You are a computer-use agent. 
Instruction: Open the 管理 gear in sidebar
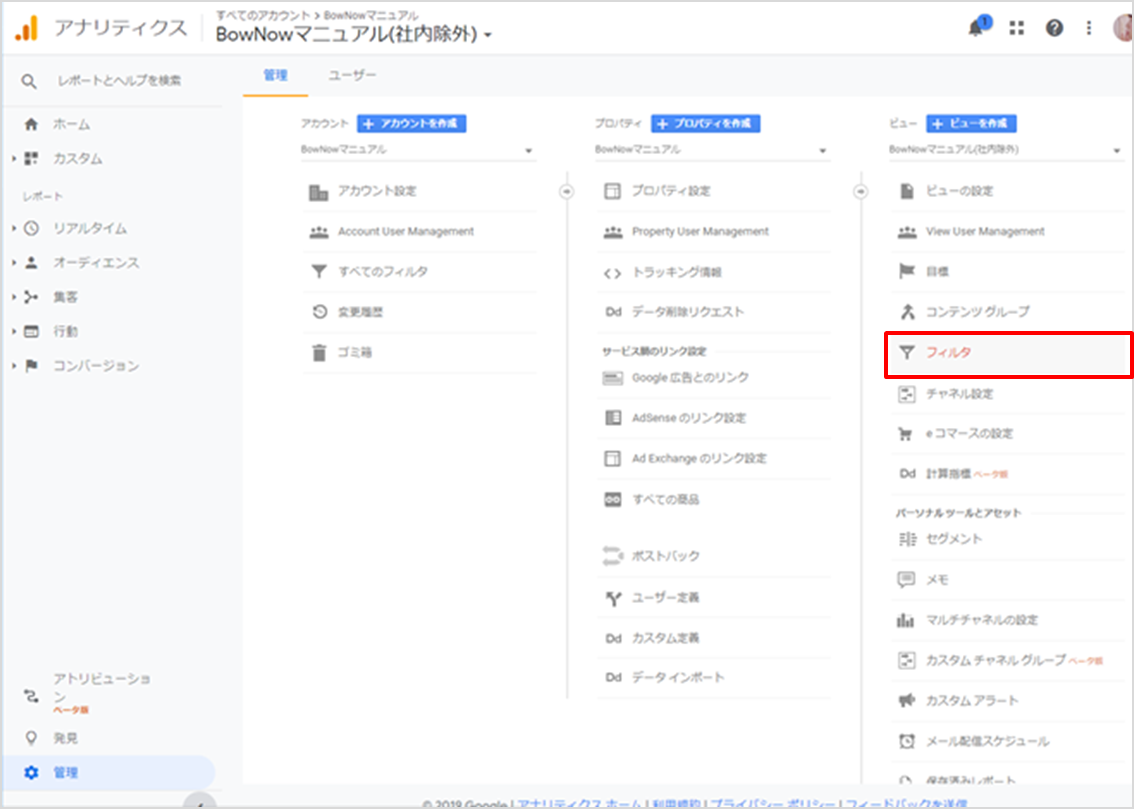31,772
